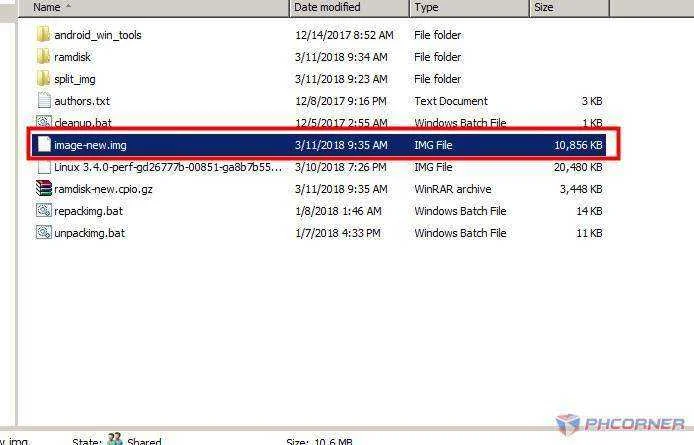Click the Size: 10.6 MB status text
Image resolution: width=694 pixels, height=445 pixels.
[x=319, y=441]
